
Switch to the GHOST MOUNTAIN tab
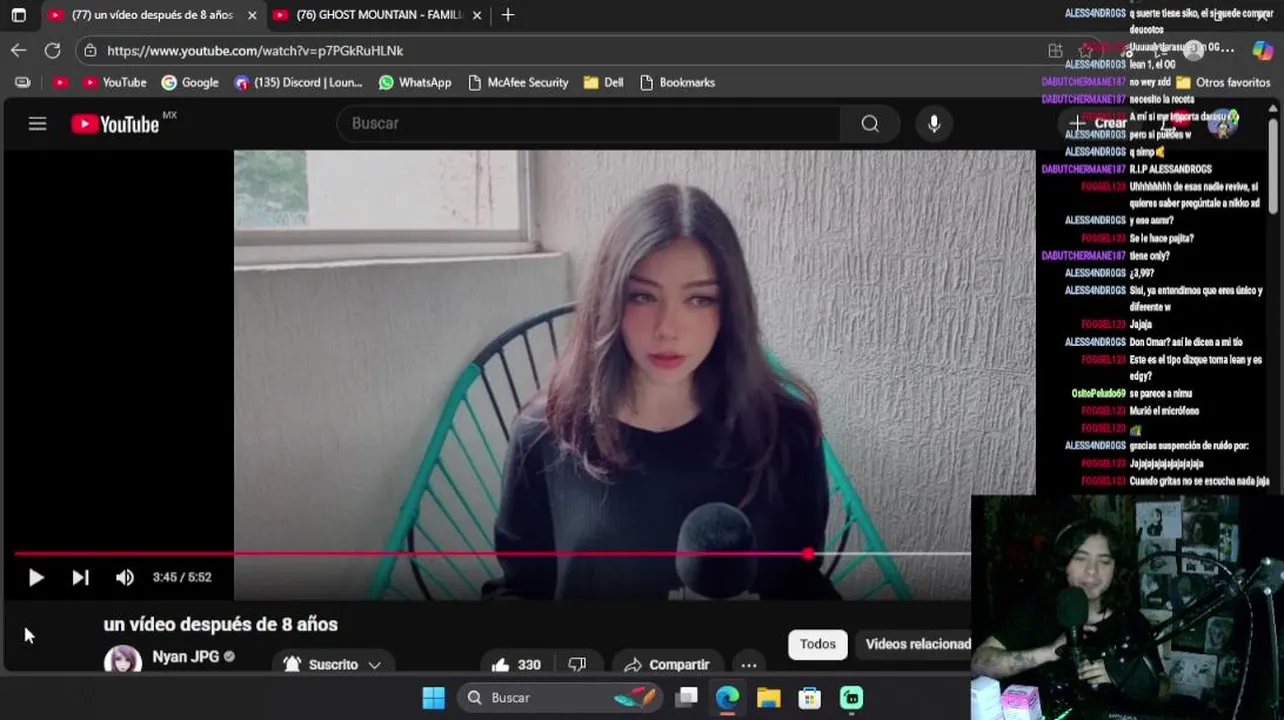378,15
